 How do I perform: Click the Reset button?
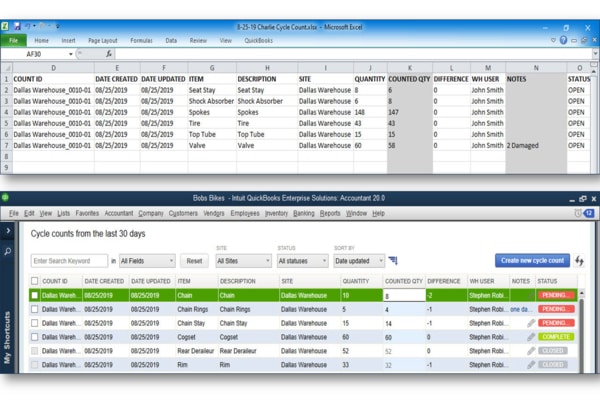(194, 261)
